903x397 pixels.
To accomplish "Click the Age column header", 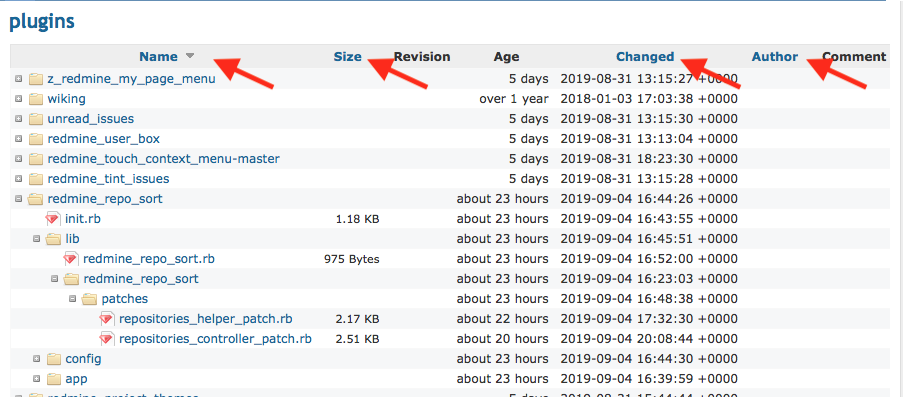I will [506, 56].
